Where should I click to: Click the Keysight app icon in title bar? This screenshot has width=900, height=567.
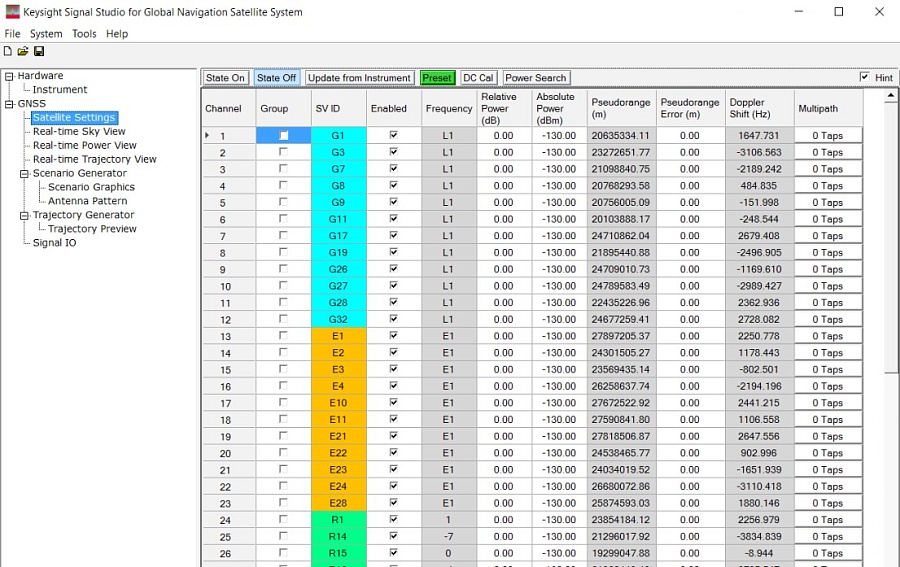[x=12, y=12]
